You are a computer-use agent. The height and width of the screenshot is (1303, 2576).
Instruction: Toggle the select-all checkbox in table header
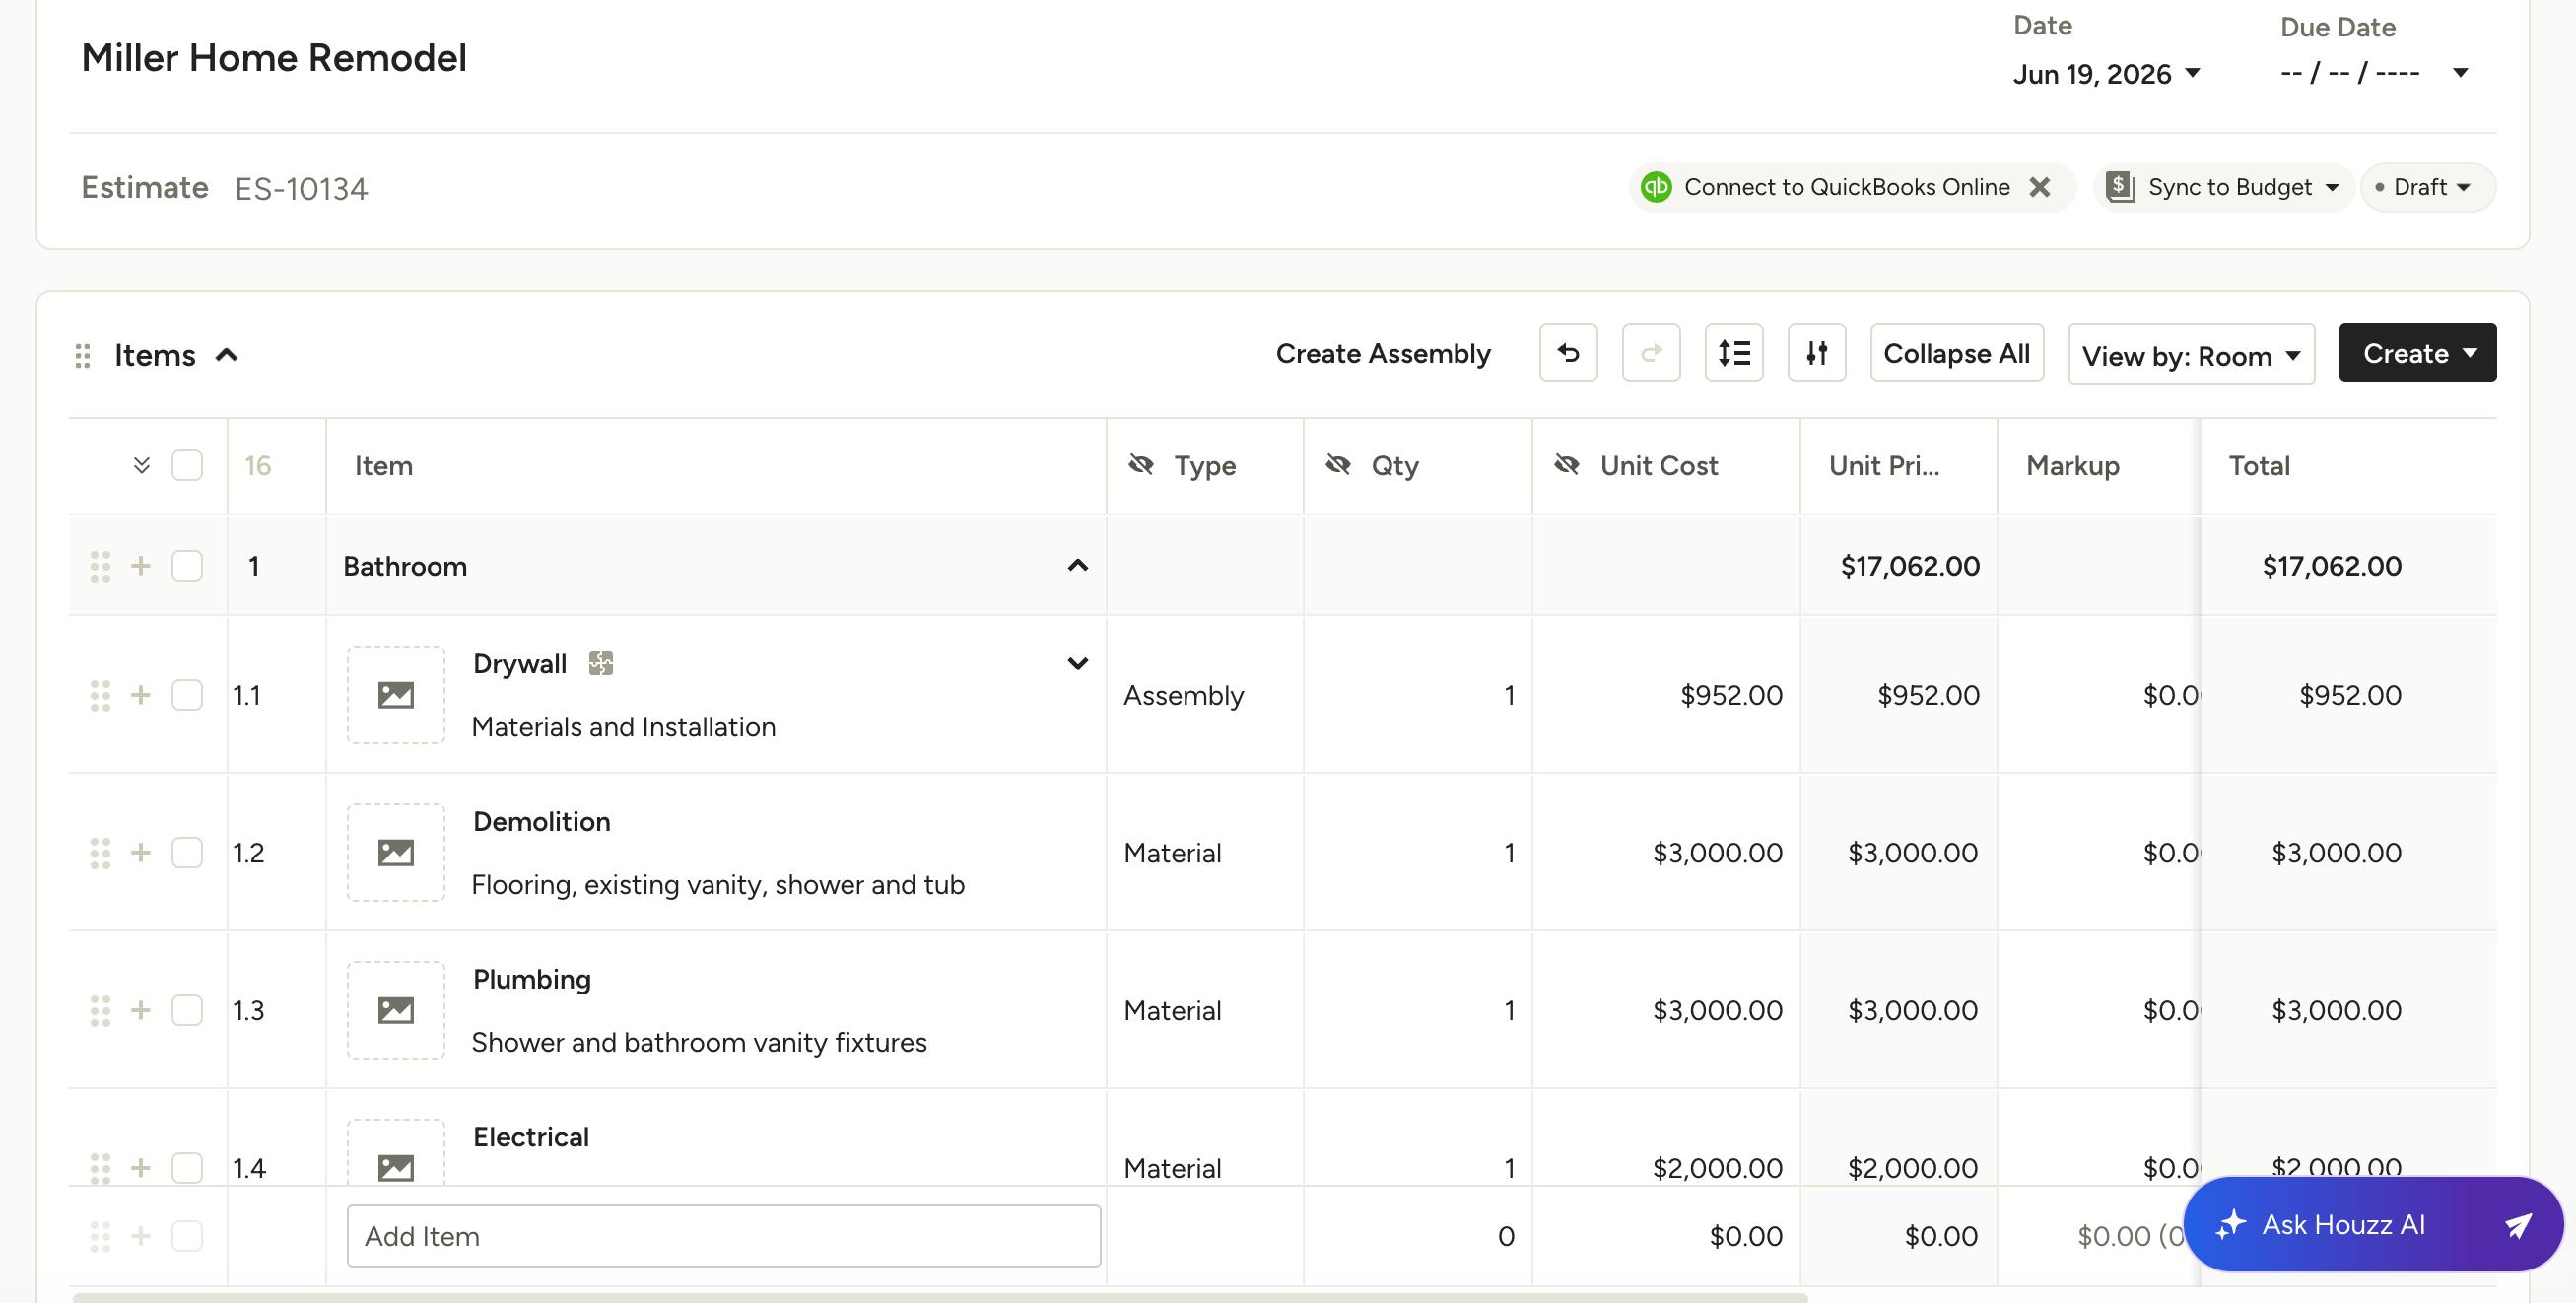click(187, 465)
